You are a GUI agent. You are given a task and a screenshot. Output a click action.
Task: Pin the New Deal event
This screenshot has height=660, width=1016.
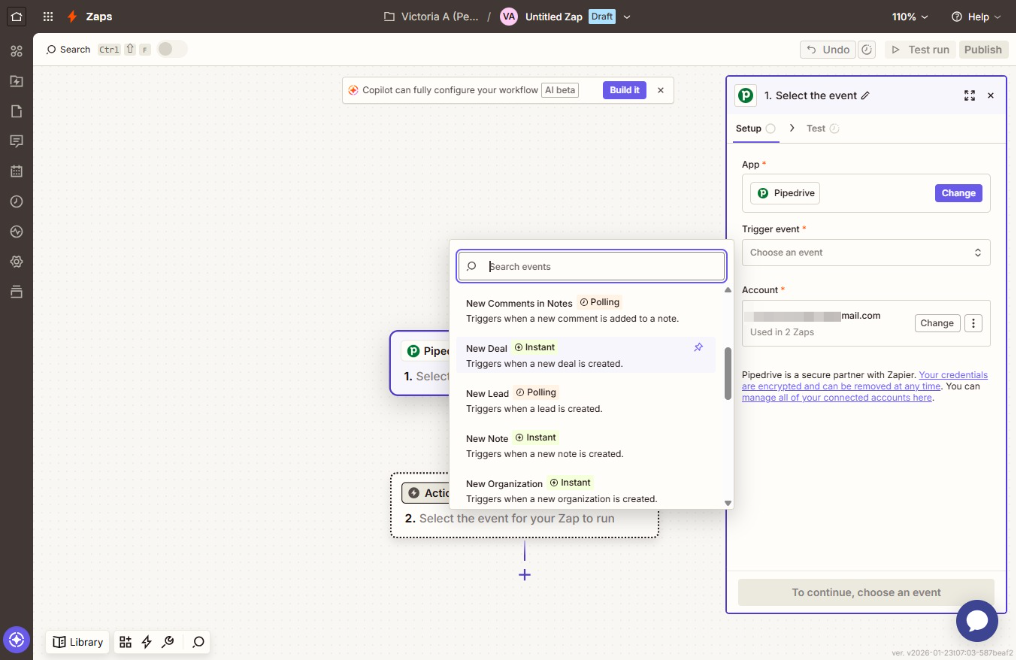698,347
